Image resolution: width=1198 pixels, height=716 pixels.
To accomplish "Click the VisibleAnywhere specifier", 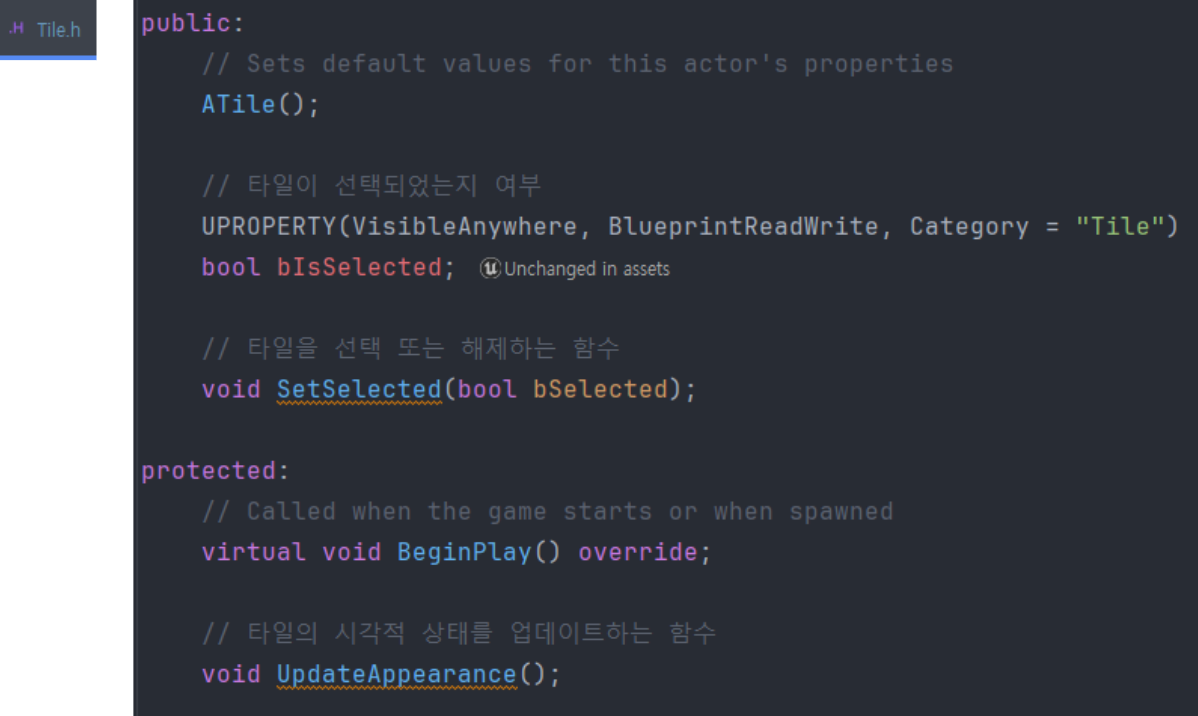I will coord(465,226).
